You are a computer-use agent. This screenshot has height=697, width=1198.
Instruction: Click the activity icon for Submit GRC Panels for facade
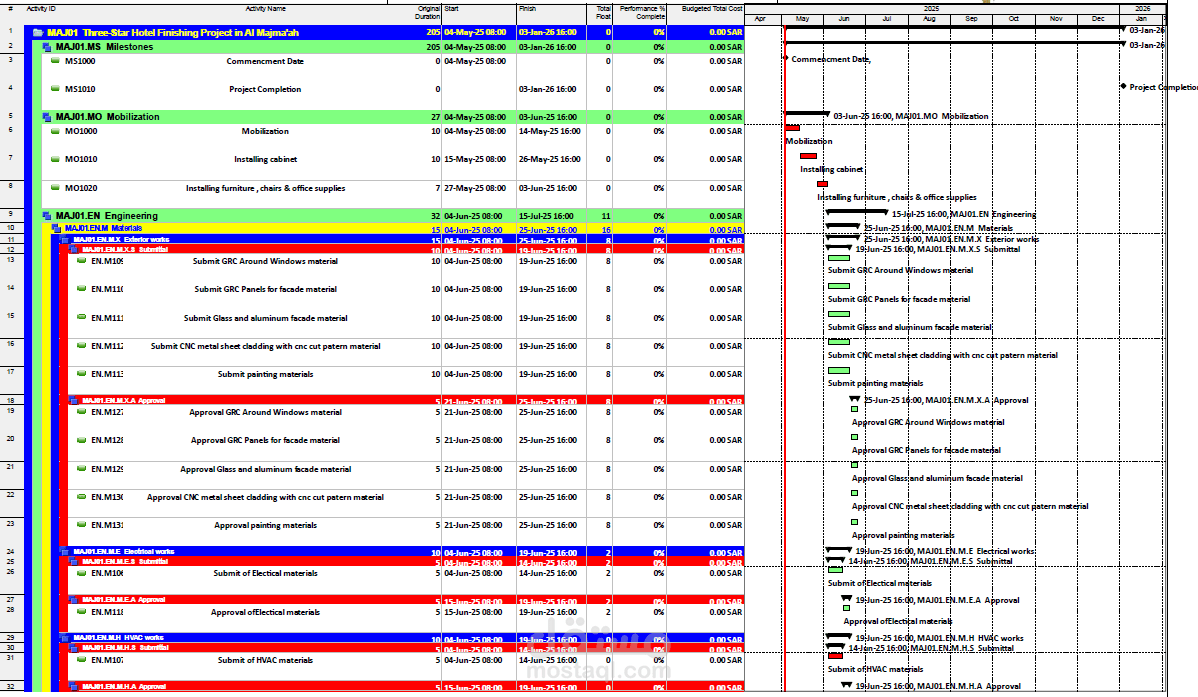click(x=82, y=289)
